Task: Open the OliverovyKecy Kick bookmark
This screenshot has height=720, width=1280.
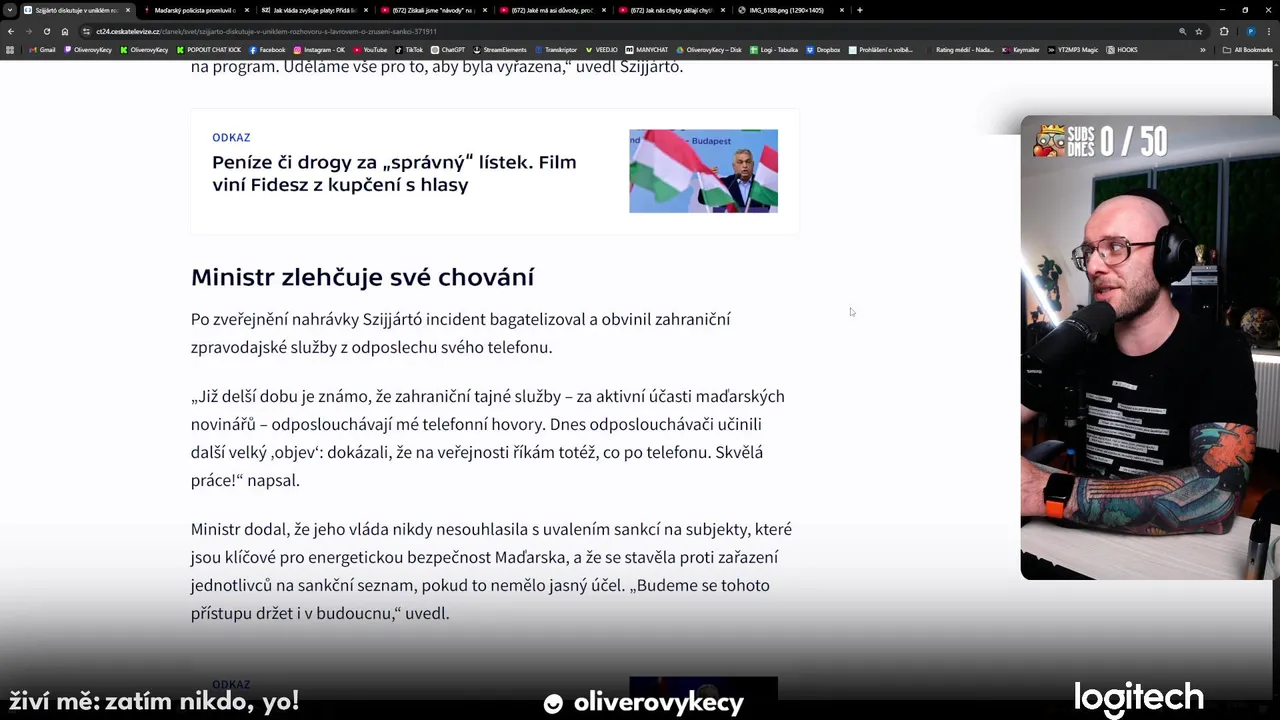Action: click(x=145, y=49)
